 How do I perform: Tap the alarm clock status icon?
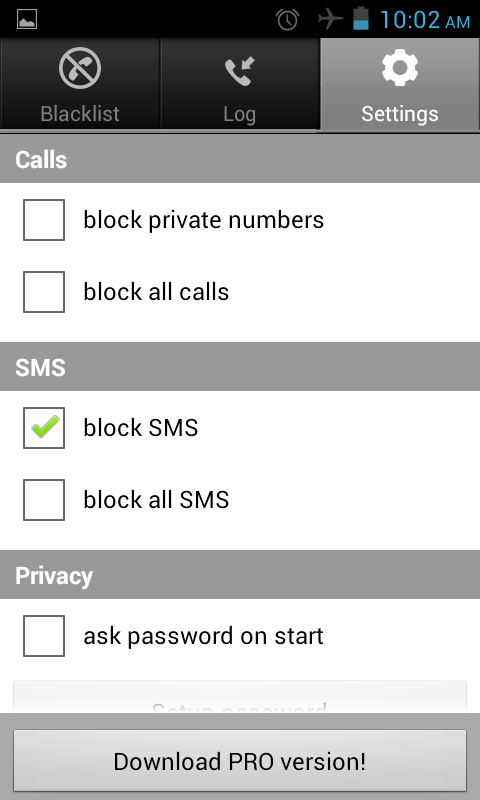click(x=287, y=20)
